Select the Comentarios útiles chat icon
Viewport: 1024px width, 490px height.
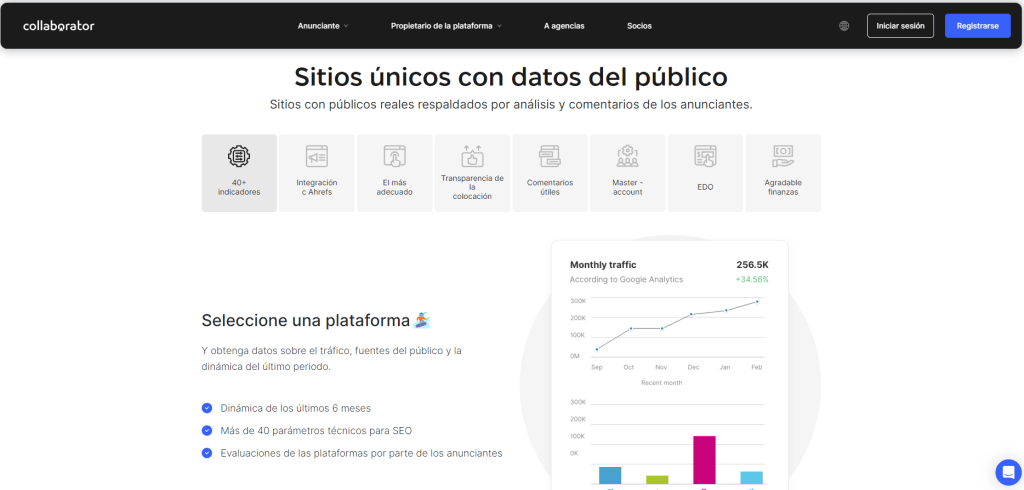pos(550,155)
